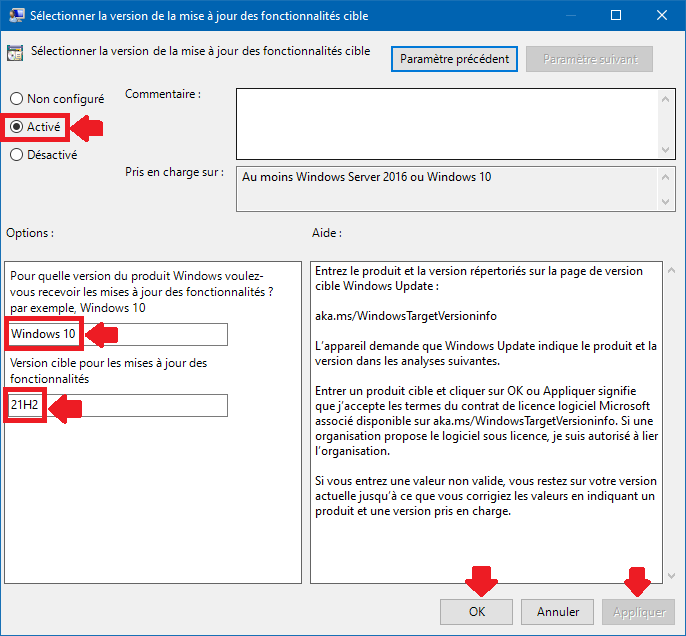The width and height of the screenshot is (686, 636).
Task: Confirm with the OK button
Action: (x=476, y=612)
